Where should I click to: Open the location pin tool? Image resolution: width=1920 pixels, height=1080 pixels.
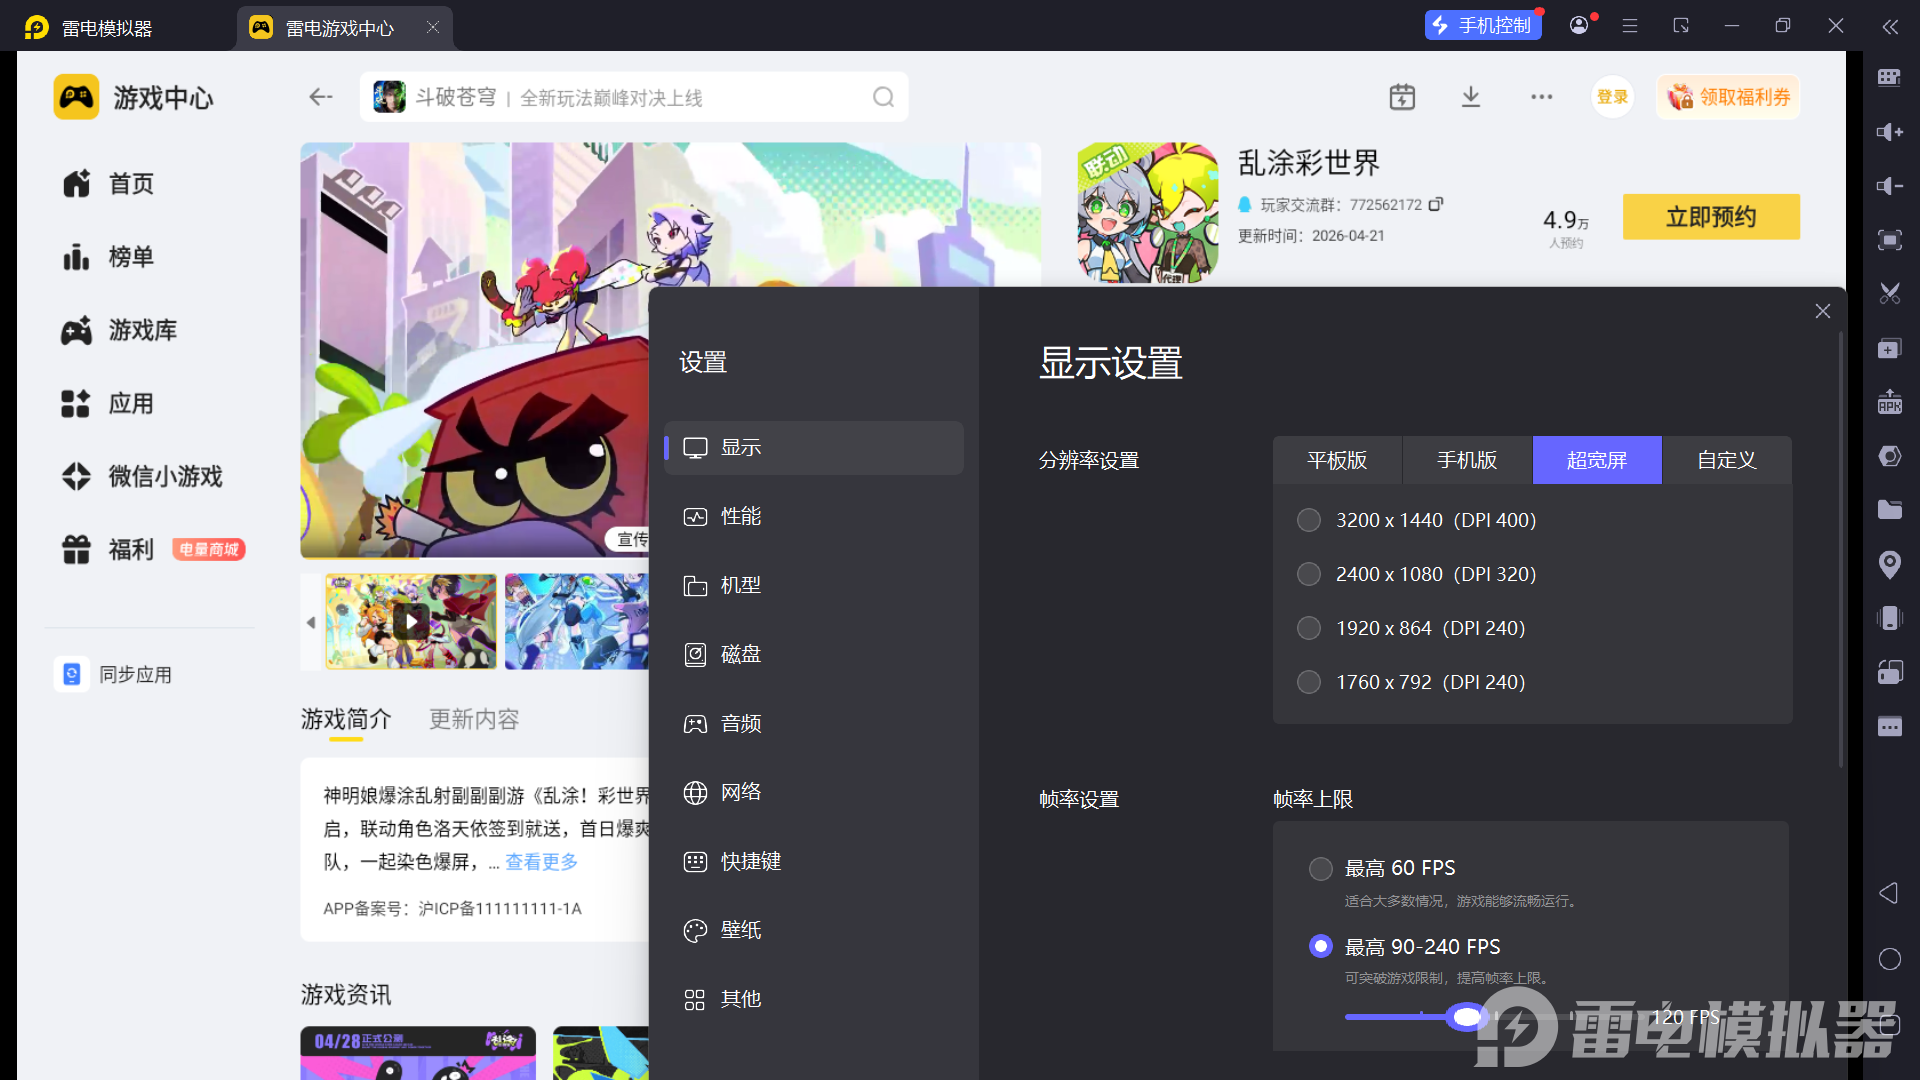pyautogui.click(x=1889, y=564)
